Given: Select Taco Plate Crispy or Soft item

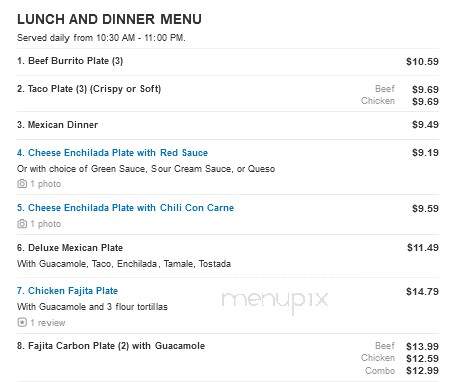Looking at the screenshot, I should pos(89,89).
